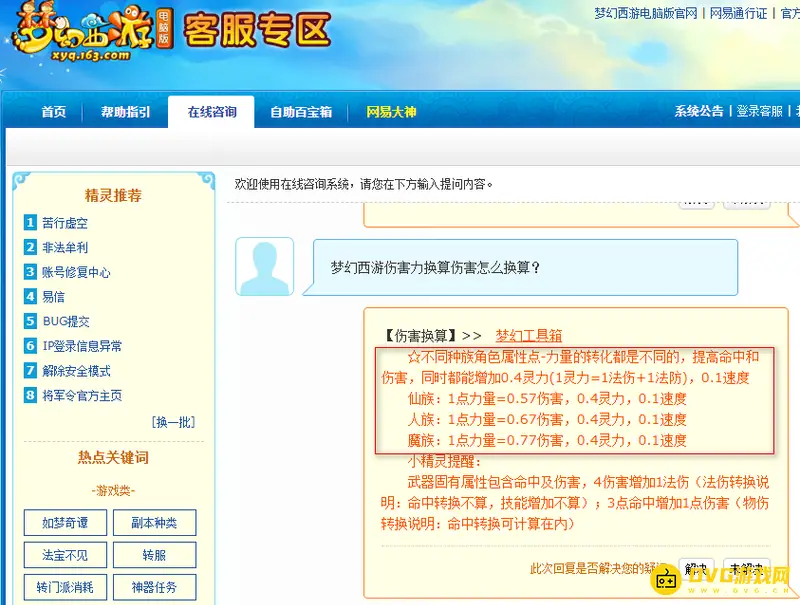Open the 帮助指引 tab

(126, 112)
